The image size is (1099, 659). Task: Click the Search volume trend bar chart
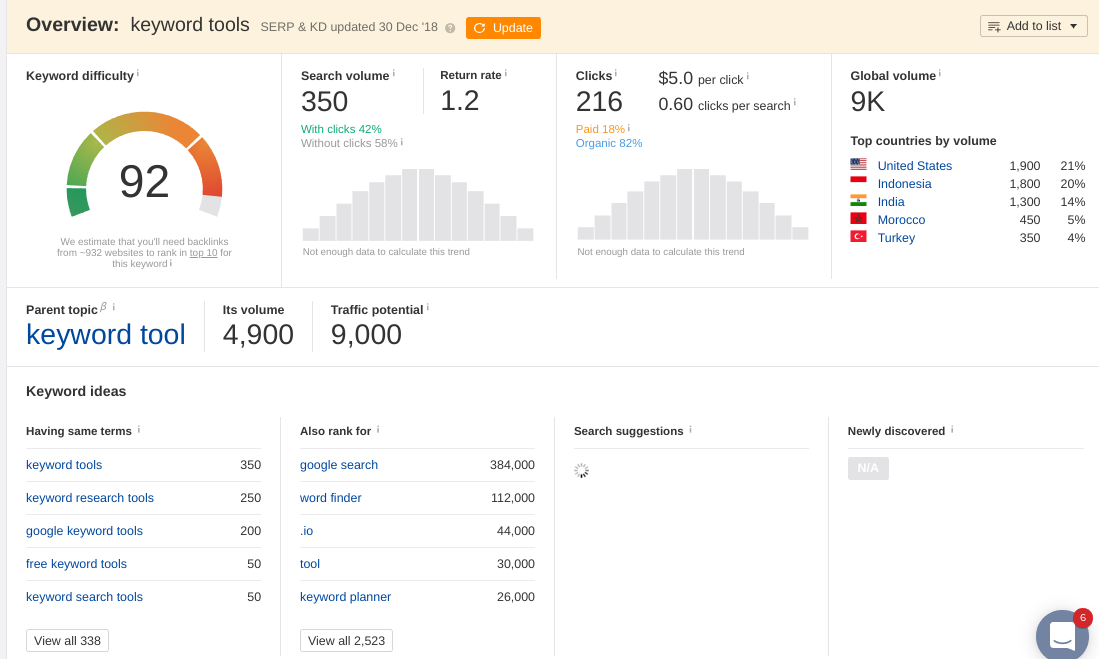click(x=418, y=205)
